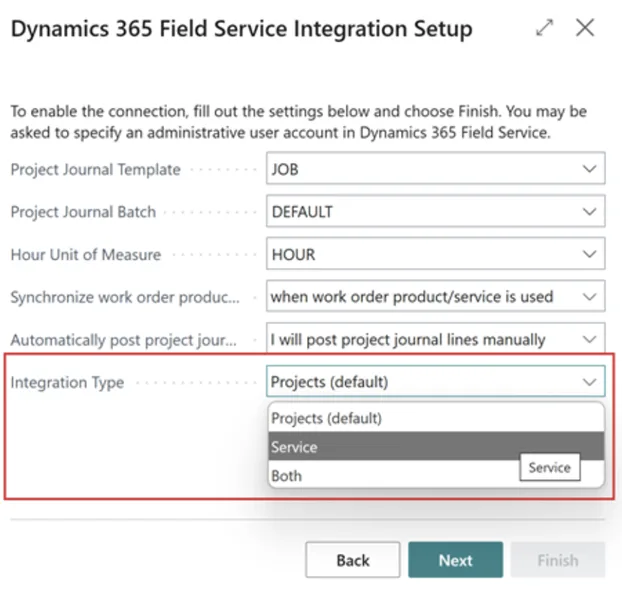
Task: Select Projects (default) in the list
Action: click(x=436, y=418)
